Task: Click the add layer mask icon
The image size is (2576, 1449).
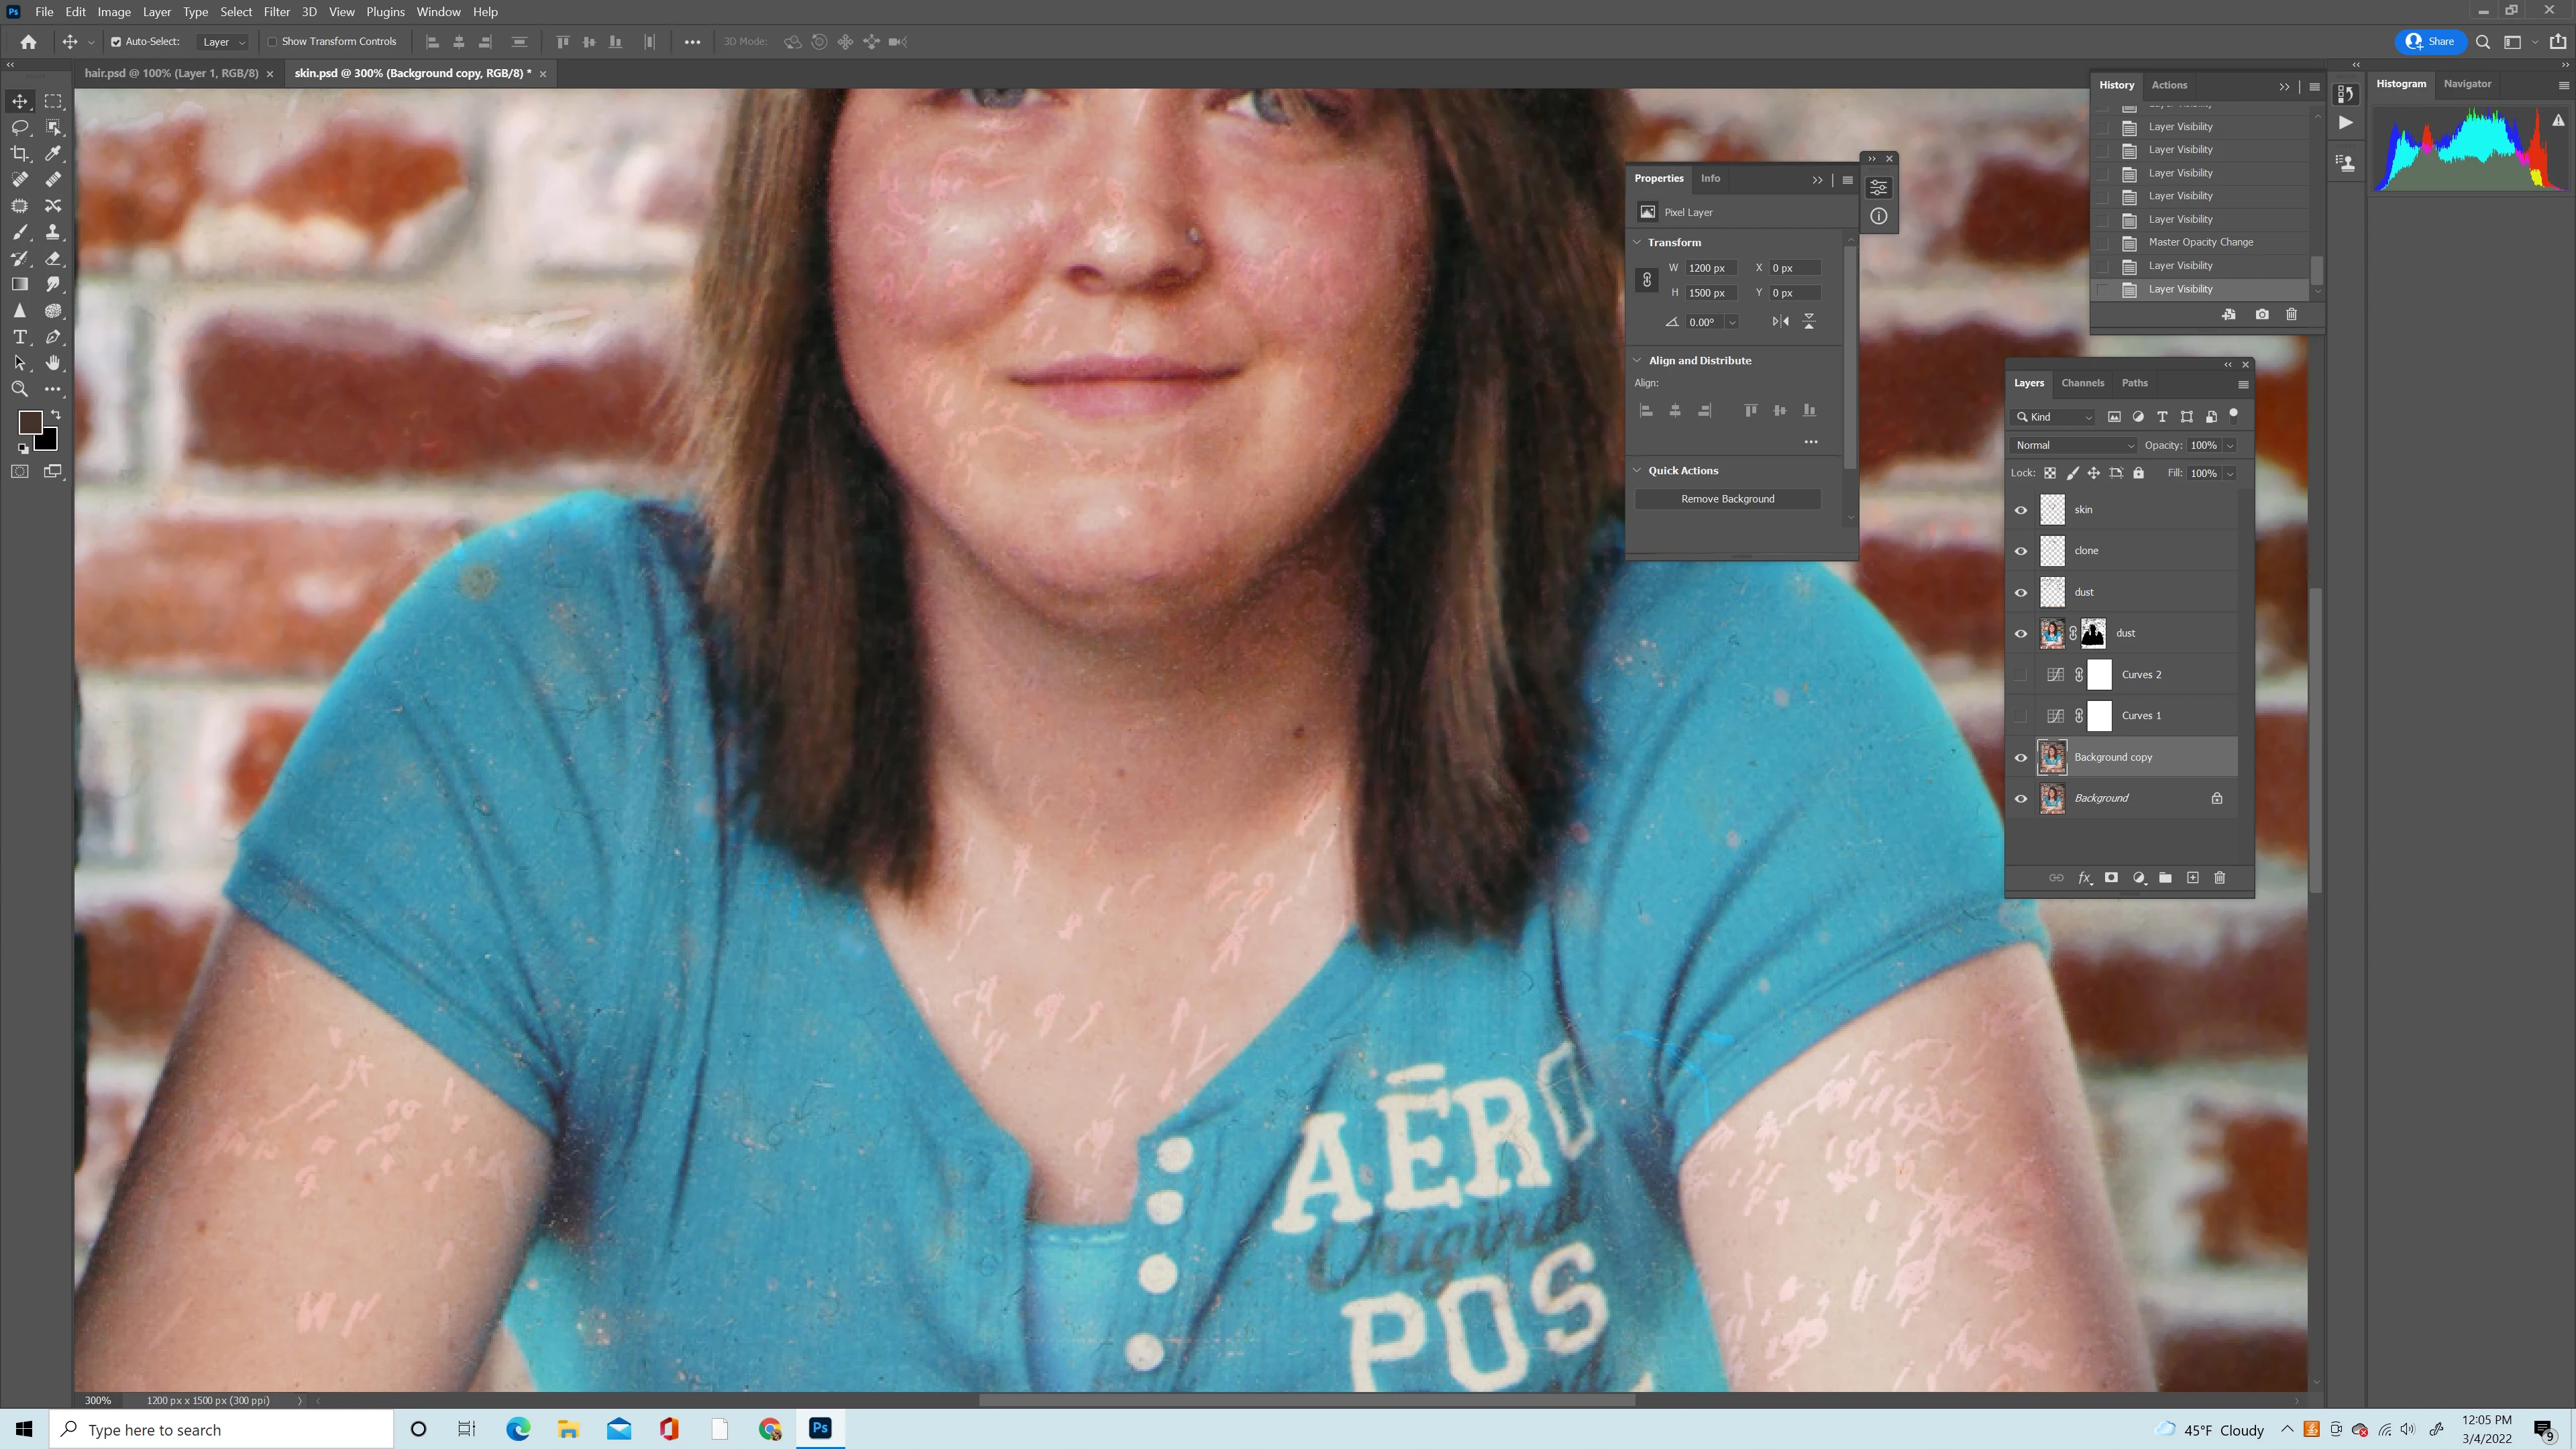Action: 2111,877
